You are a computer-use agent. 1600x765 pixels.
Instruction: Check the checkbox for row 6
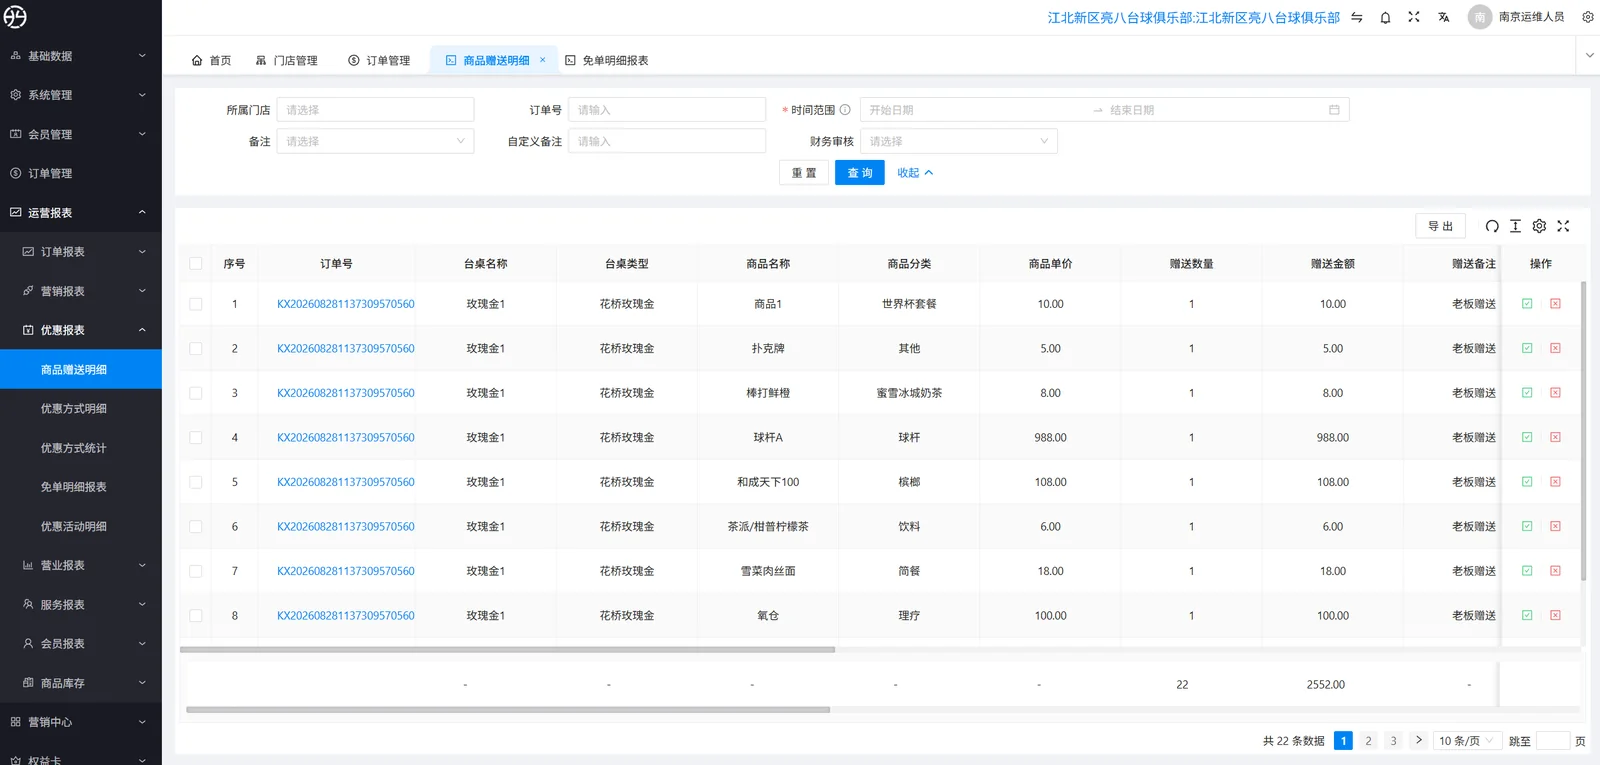pyautogui.click(x=196, y=527)
